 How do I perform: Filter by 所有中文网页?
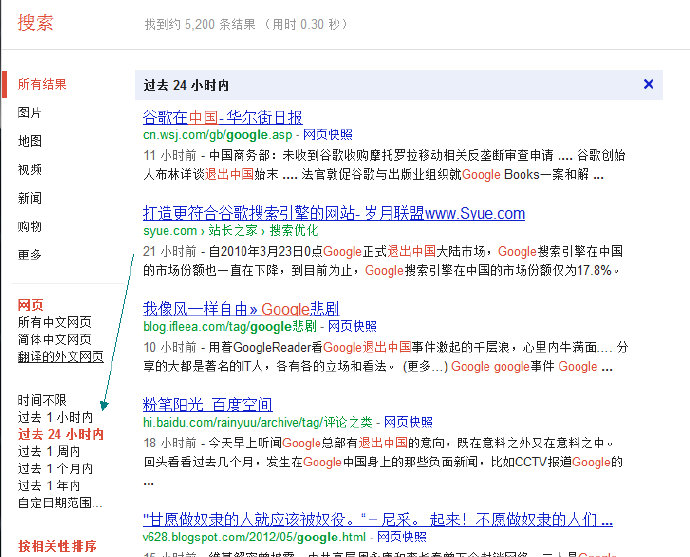click(x=55, y=322)
